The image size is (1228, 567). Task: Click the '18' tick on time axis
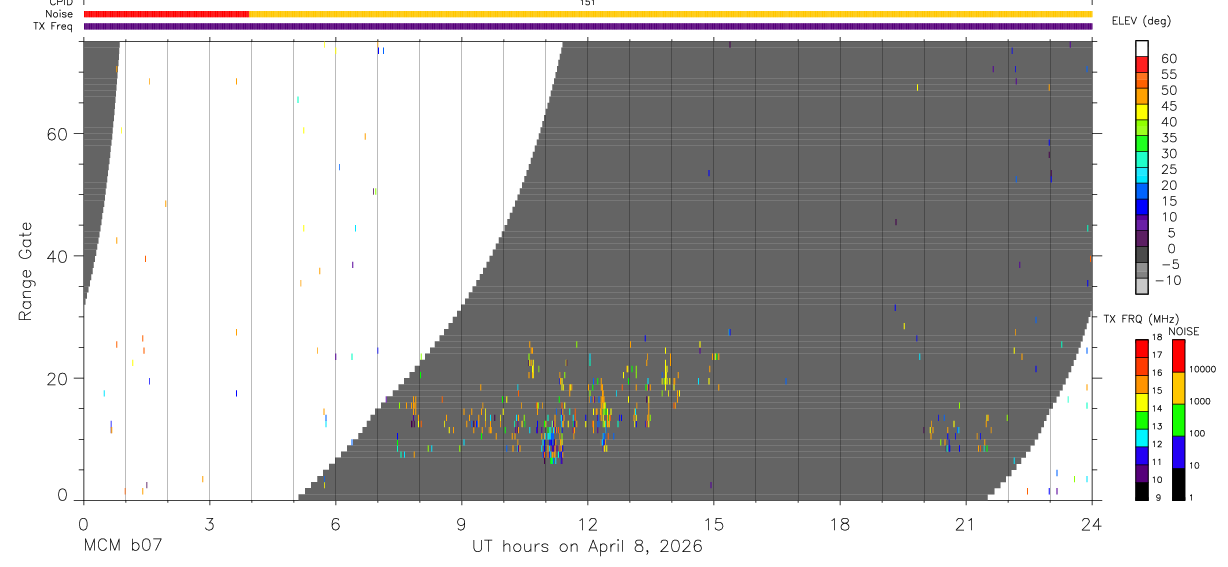tap(840, 523)
